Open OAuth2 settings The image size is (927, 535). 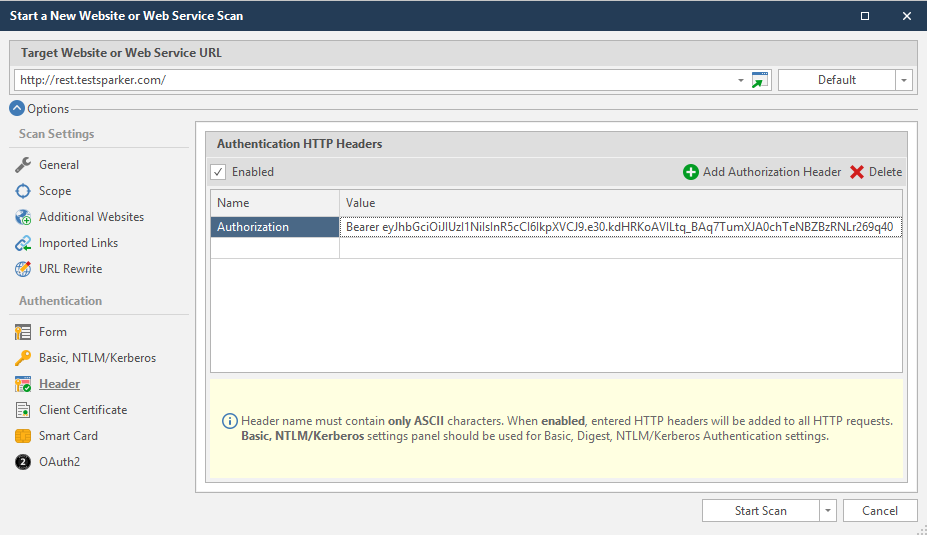point(59,462)
